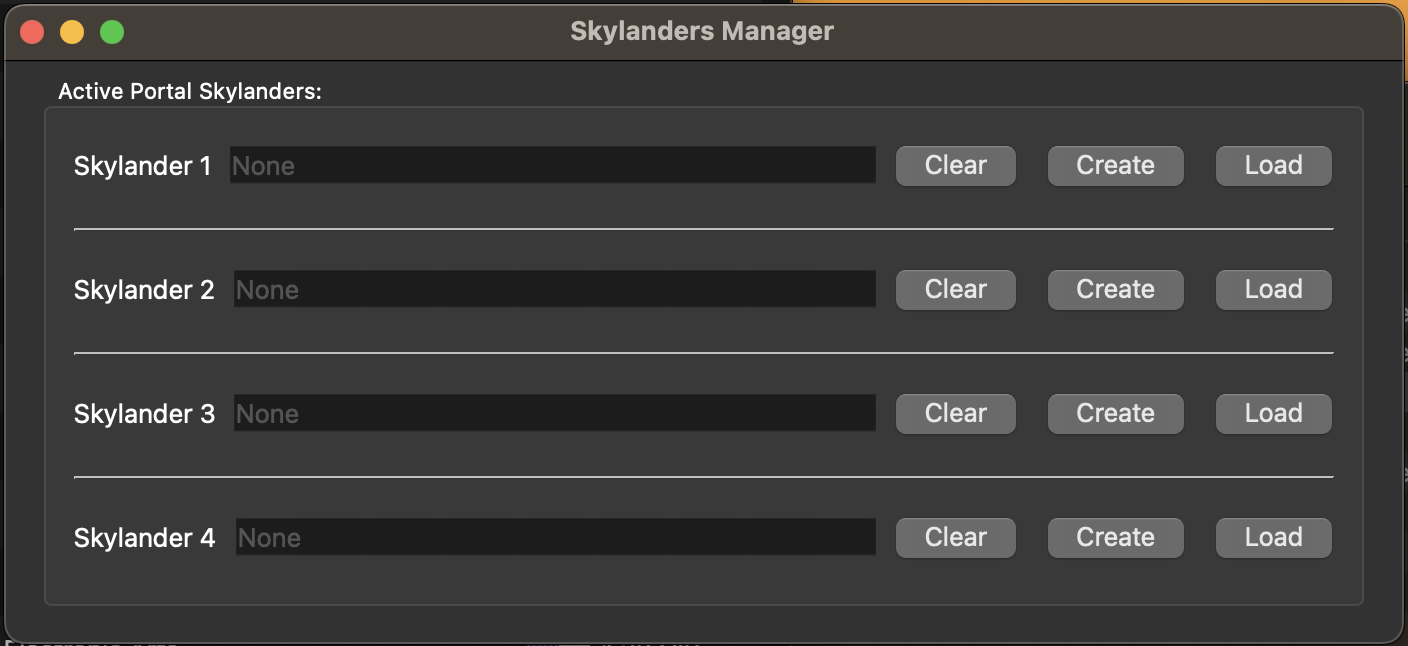Select the Skylander 1 name field

tap(553, 165)
